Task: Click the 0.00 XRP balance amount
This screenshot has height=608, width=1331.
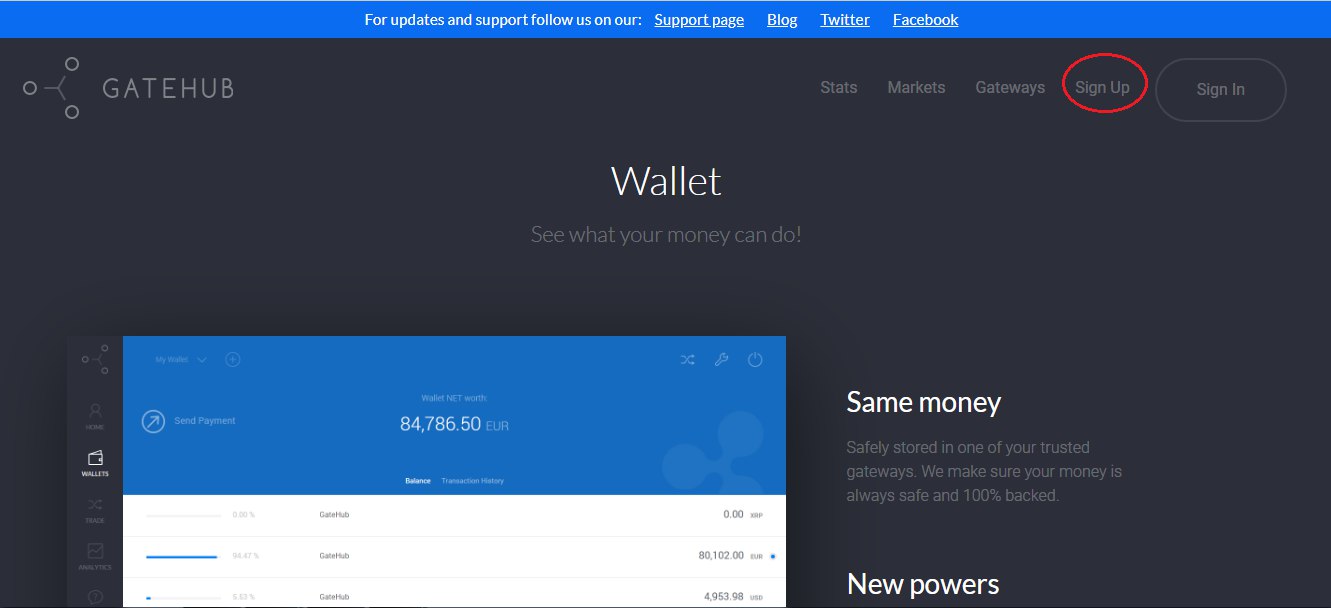Action: pos(744,515)
